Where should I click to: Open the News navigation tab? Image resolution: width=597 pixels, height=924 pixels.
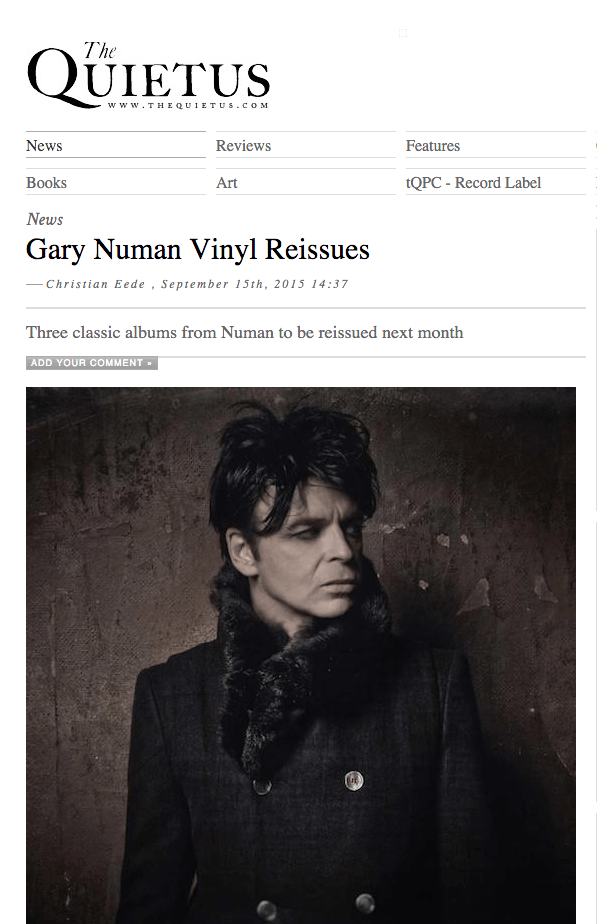pyautogui.click(x=44, y=146)
